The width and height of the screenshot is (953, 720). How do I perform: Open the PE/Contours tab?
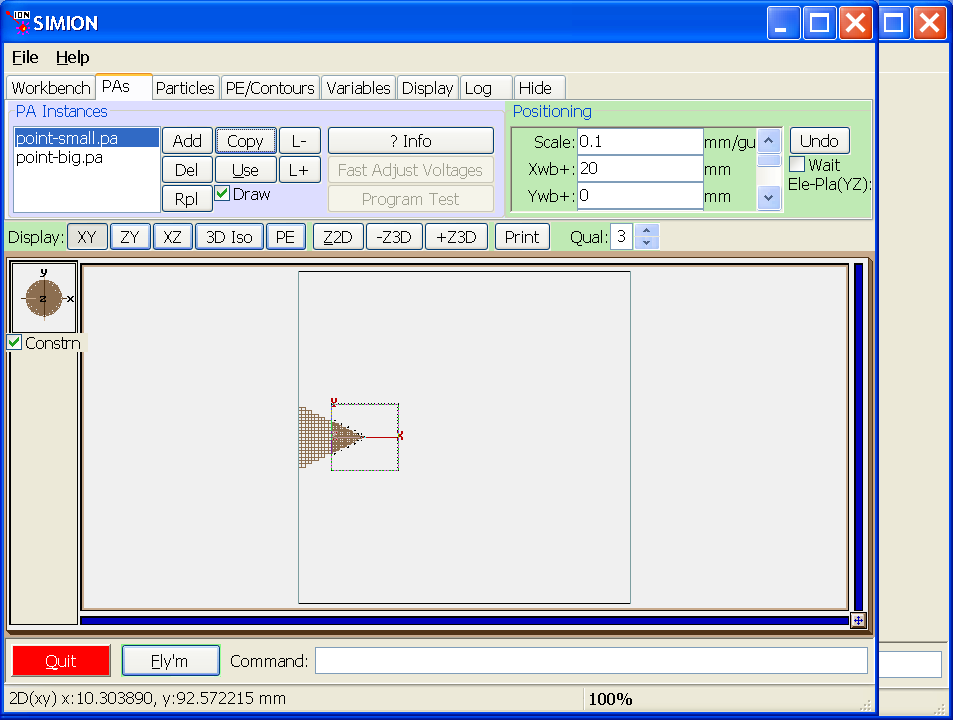pos(270,88)
